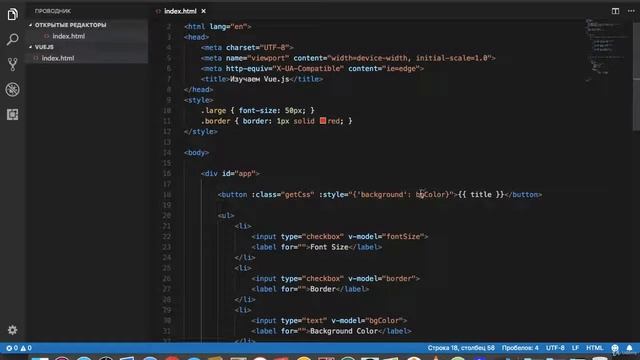Switch to the index.html editor tab

pyautogui.click(x=180, y=11)
